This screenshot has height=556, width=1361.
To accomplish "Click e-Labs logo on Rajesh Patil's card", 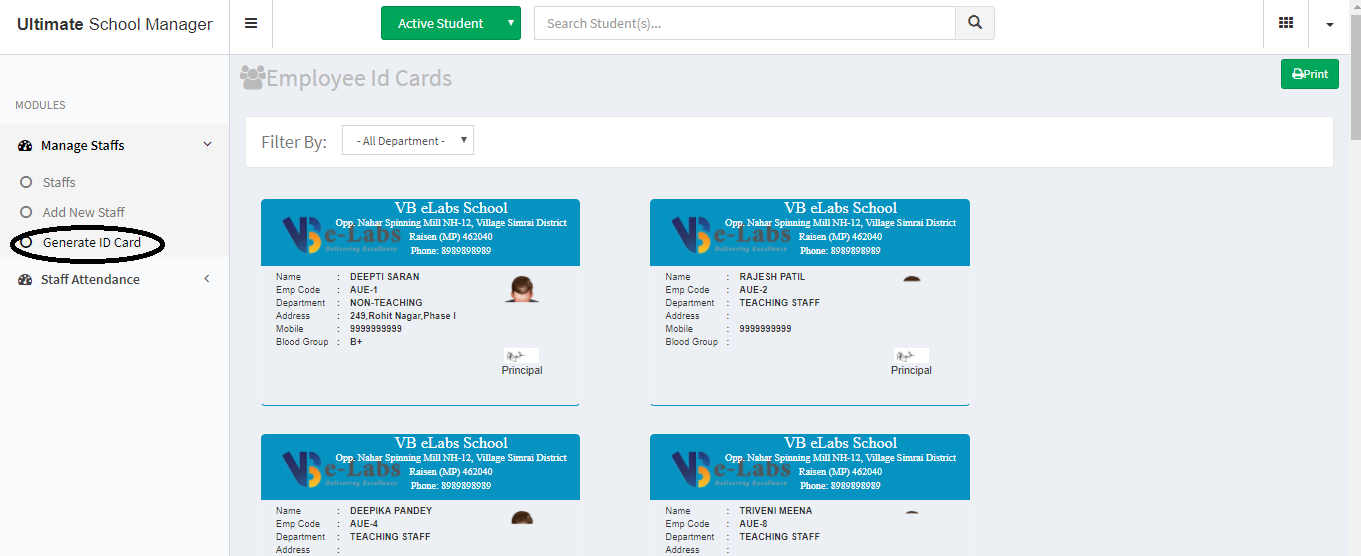I will (x=731, y=234).
